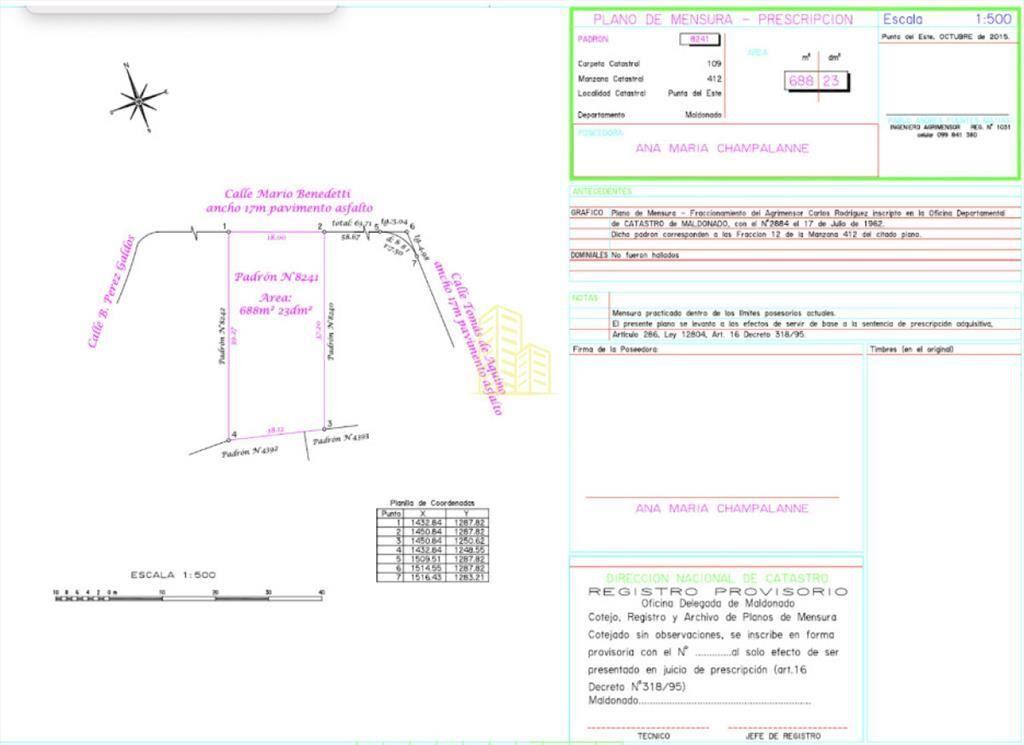Viewport: 1024px width, 745px height.
Task: Click the 'AREA' label in the title block
Action: tap(758, 52)
